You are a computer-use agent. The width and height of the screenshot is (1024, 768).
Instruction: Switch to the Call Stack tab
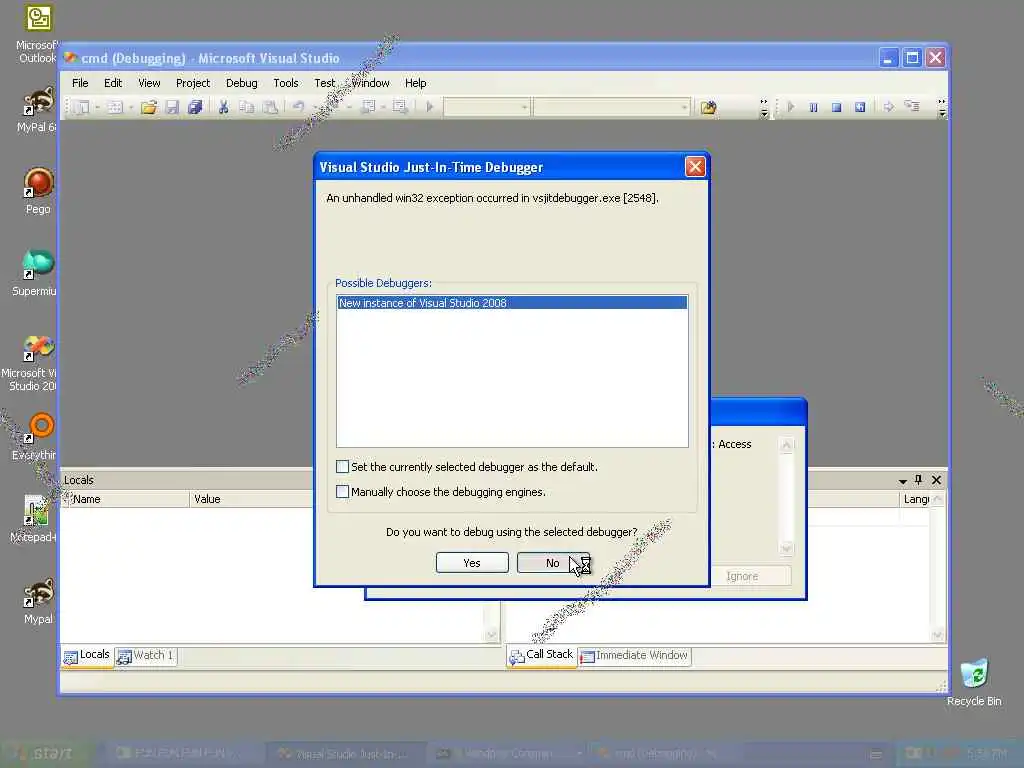click(541, 656)
